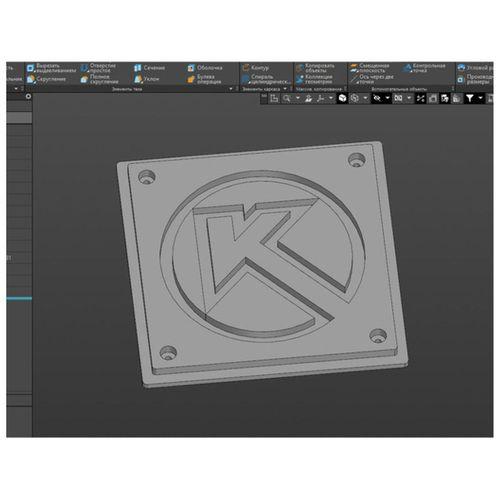Create a Смещенная плоскость offset plane
This screenshot has height=500, width=500.
370,68
